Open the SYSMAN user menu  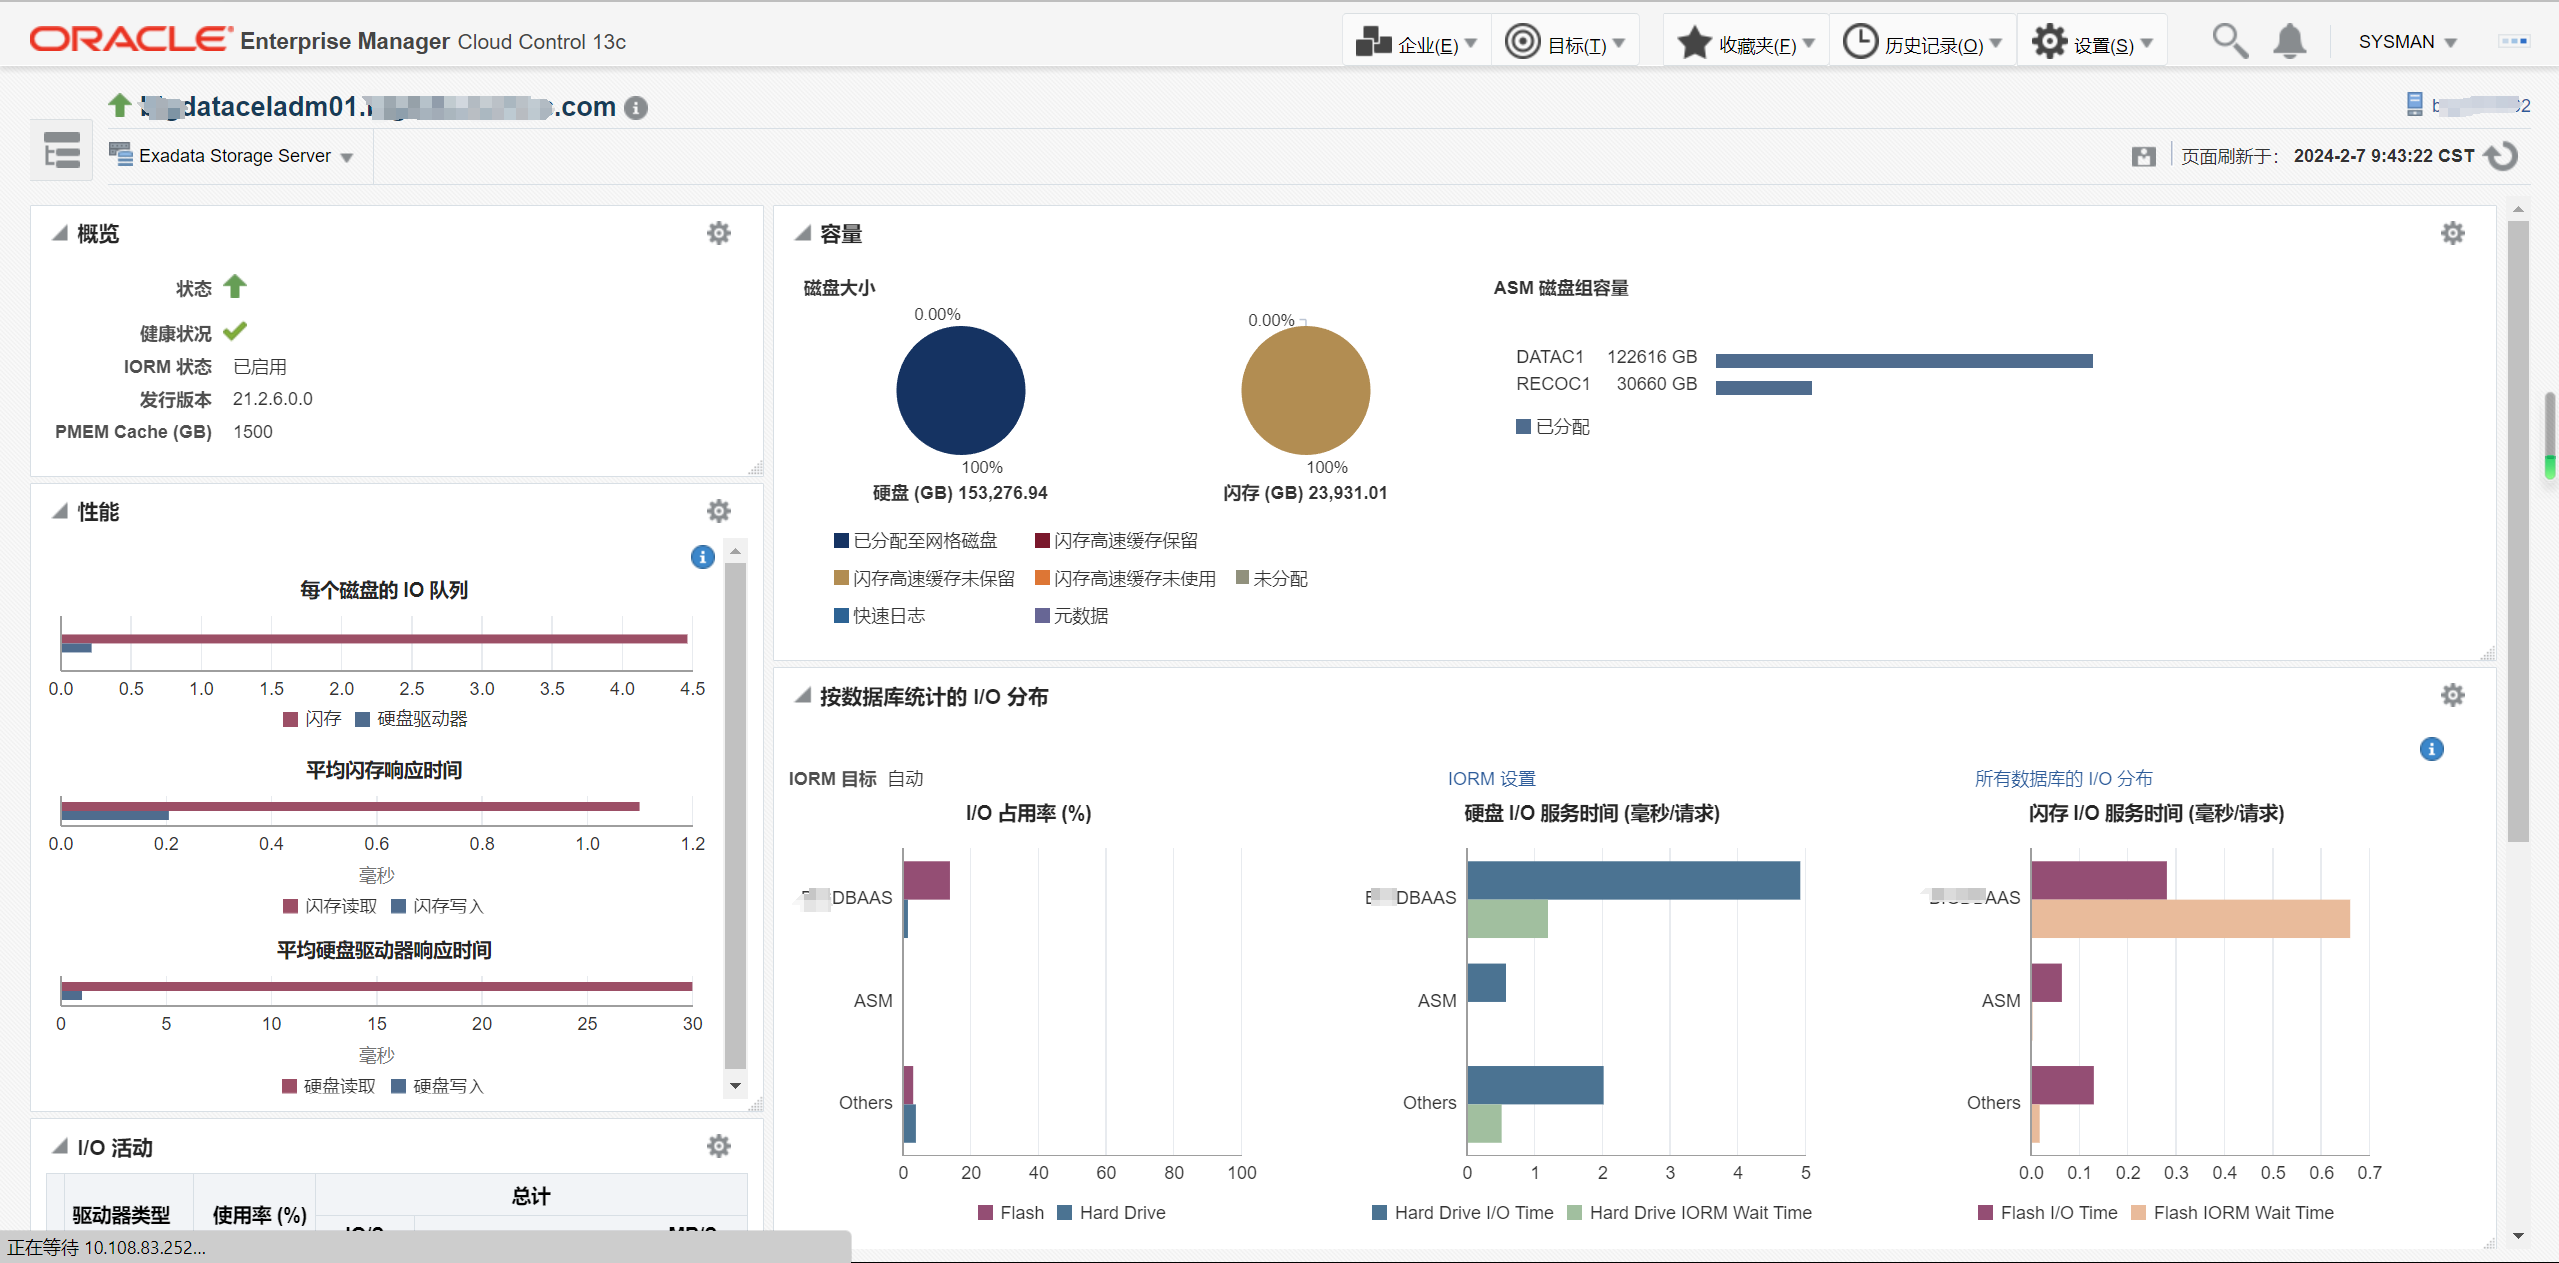[x=2407, y=42]
